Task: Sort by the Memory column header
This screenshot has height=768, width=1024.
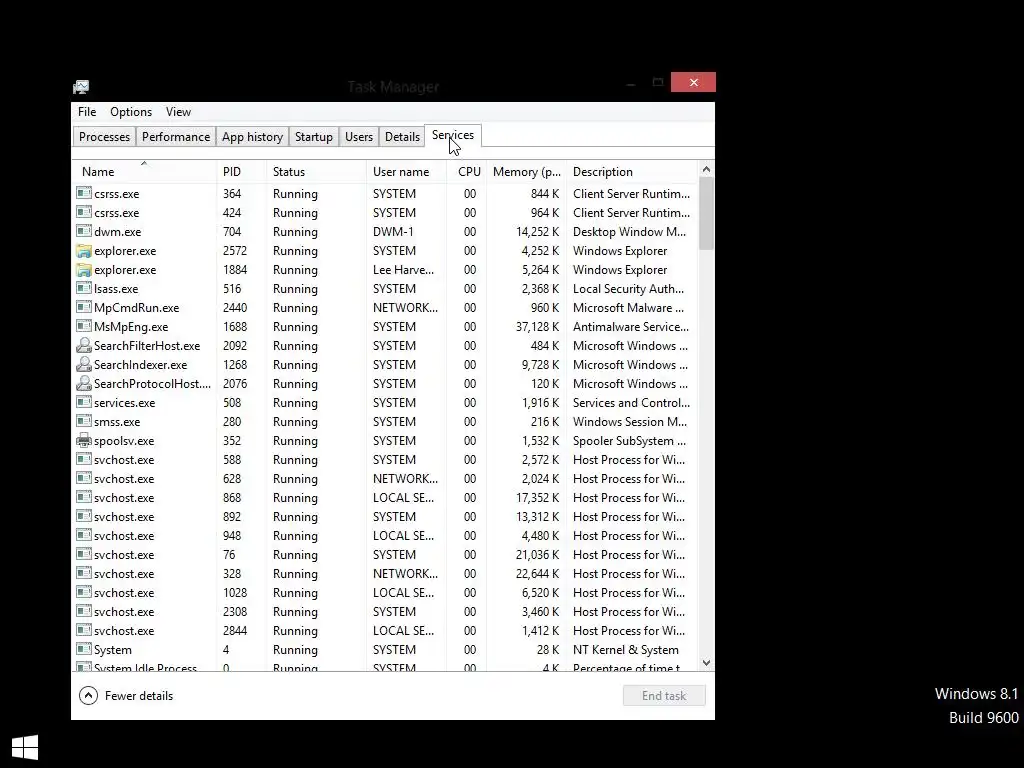Action: [526, 172]
